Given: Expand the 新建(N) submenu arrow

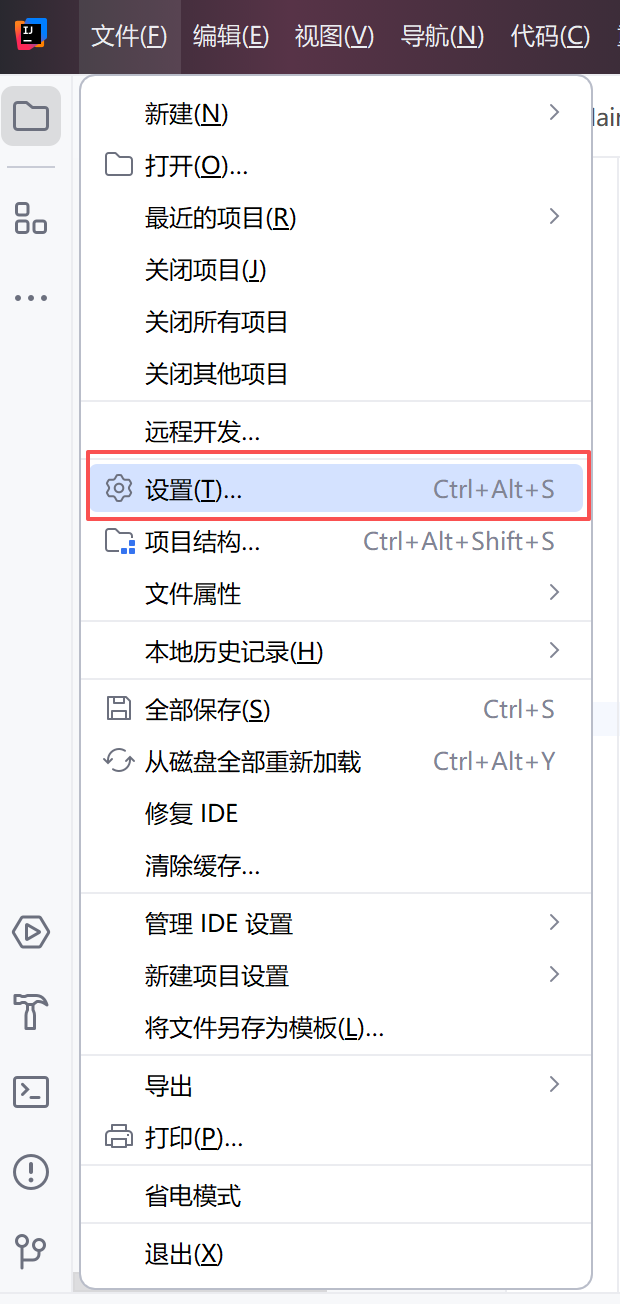Looking at the screenshot, I should tap(554, 113).
